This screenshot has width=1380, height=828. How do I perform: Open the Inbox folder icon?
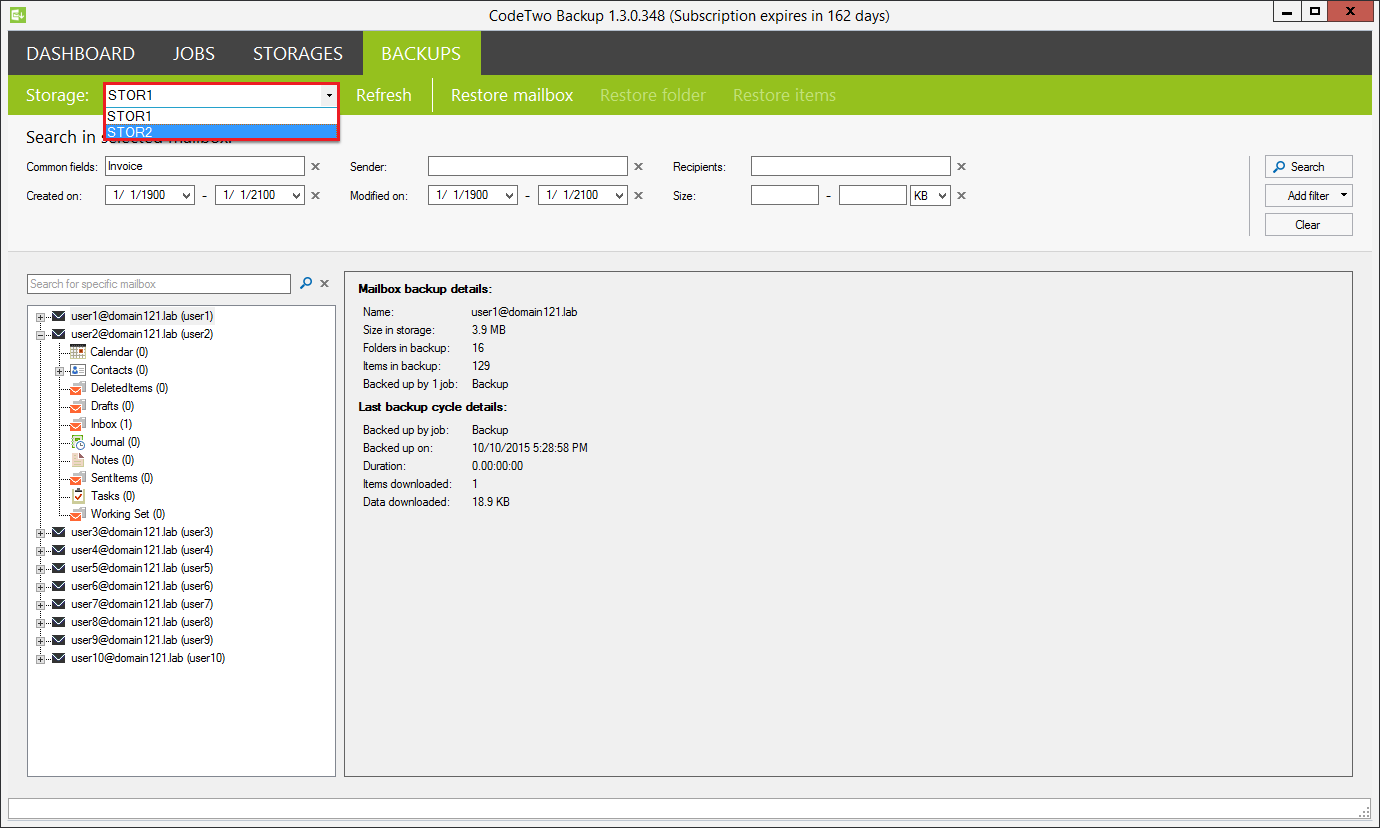tap(76, 423)
